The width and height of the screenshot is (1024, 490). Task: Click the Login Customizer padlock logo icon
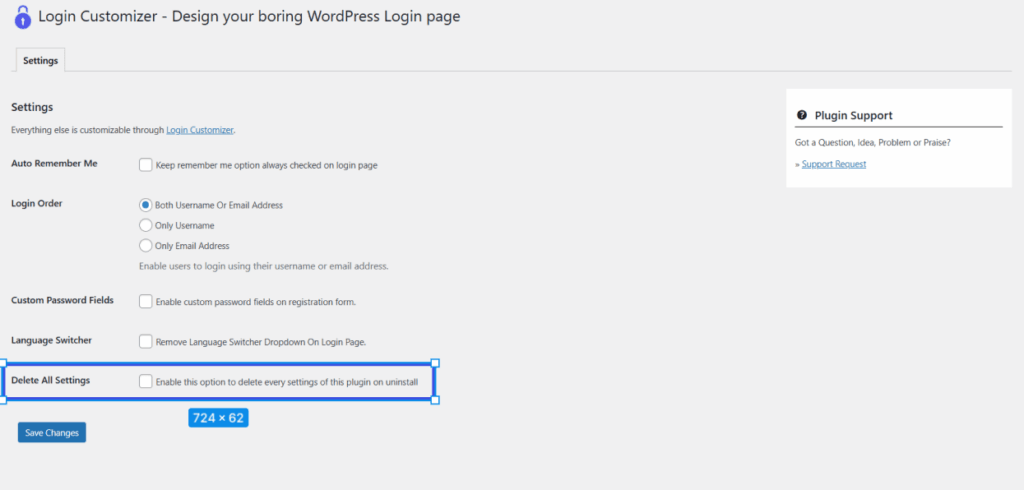[x=23, y=17]
